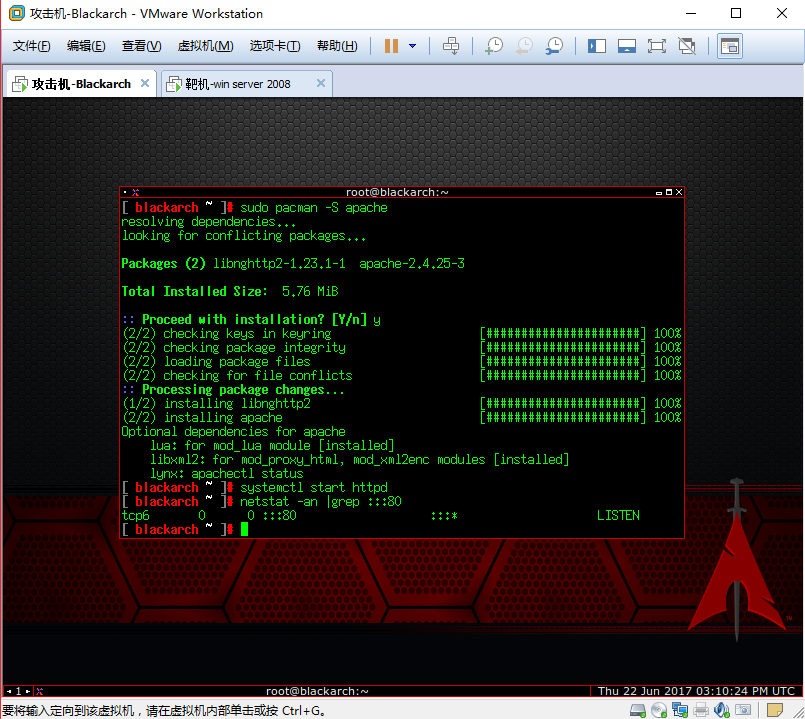805x719 pixels.
Task: Click the 'checking keys in keyring' progress bar
Action: click(x=562, y=334)
